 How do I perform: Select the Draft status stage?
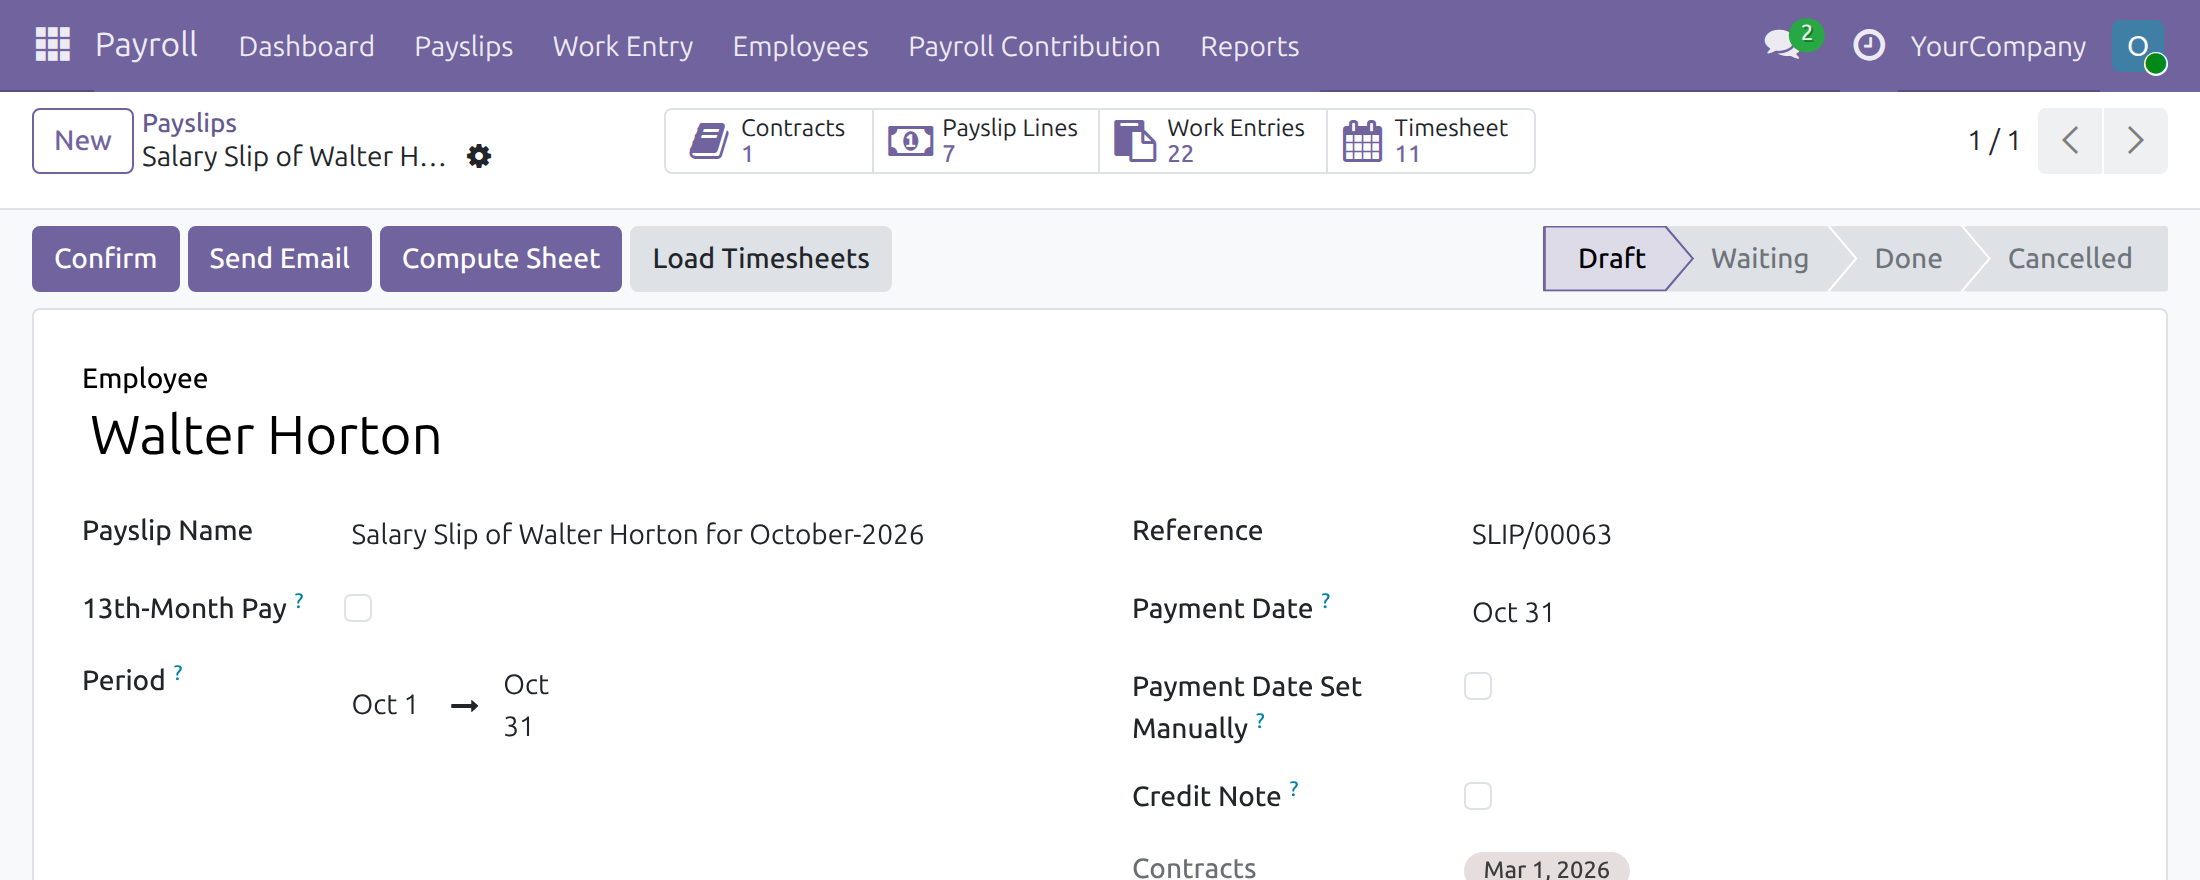pyautogui.click(x=1612, y=259)
